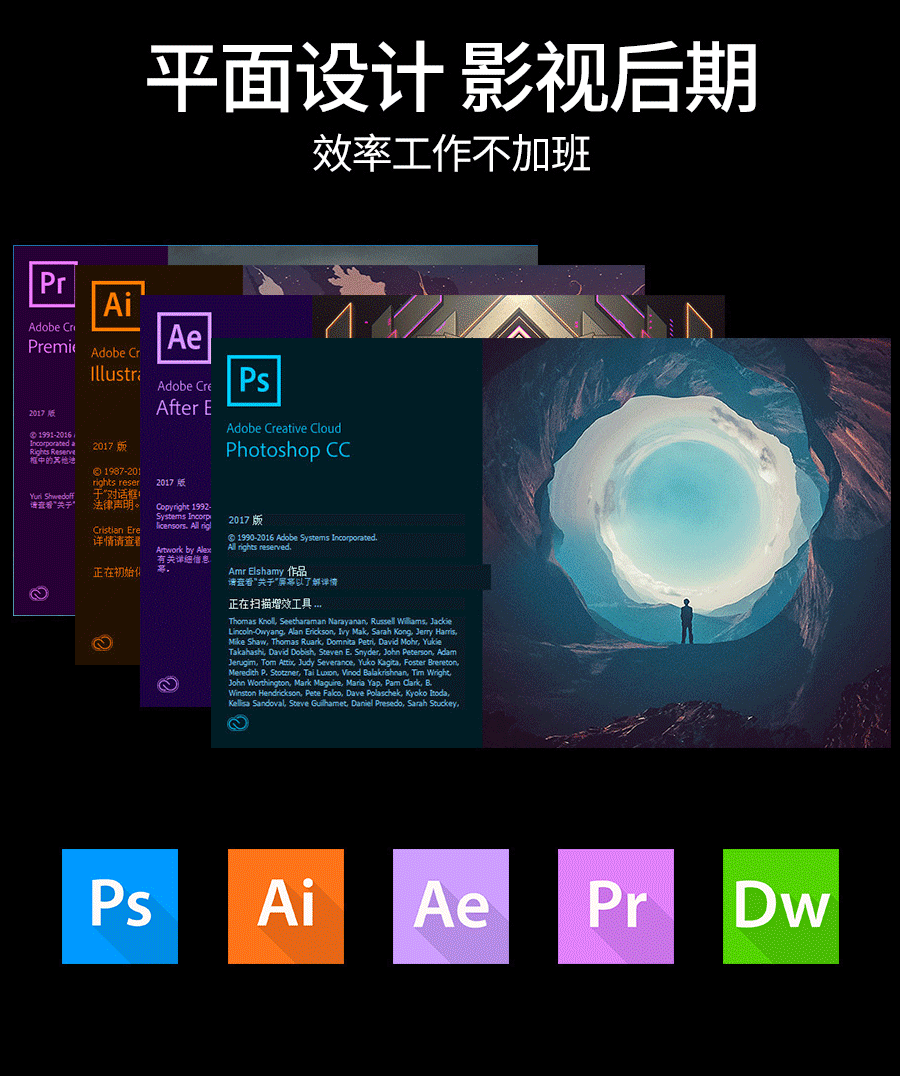Click 'Yuri Shwedoff' credit on Premiere splash
This screenshot has height=1076, width=900.
[51, 496]
